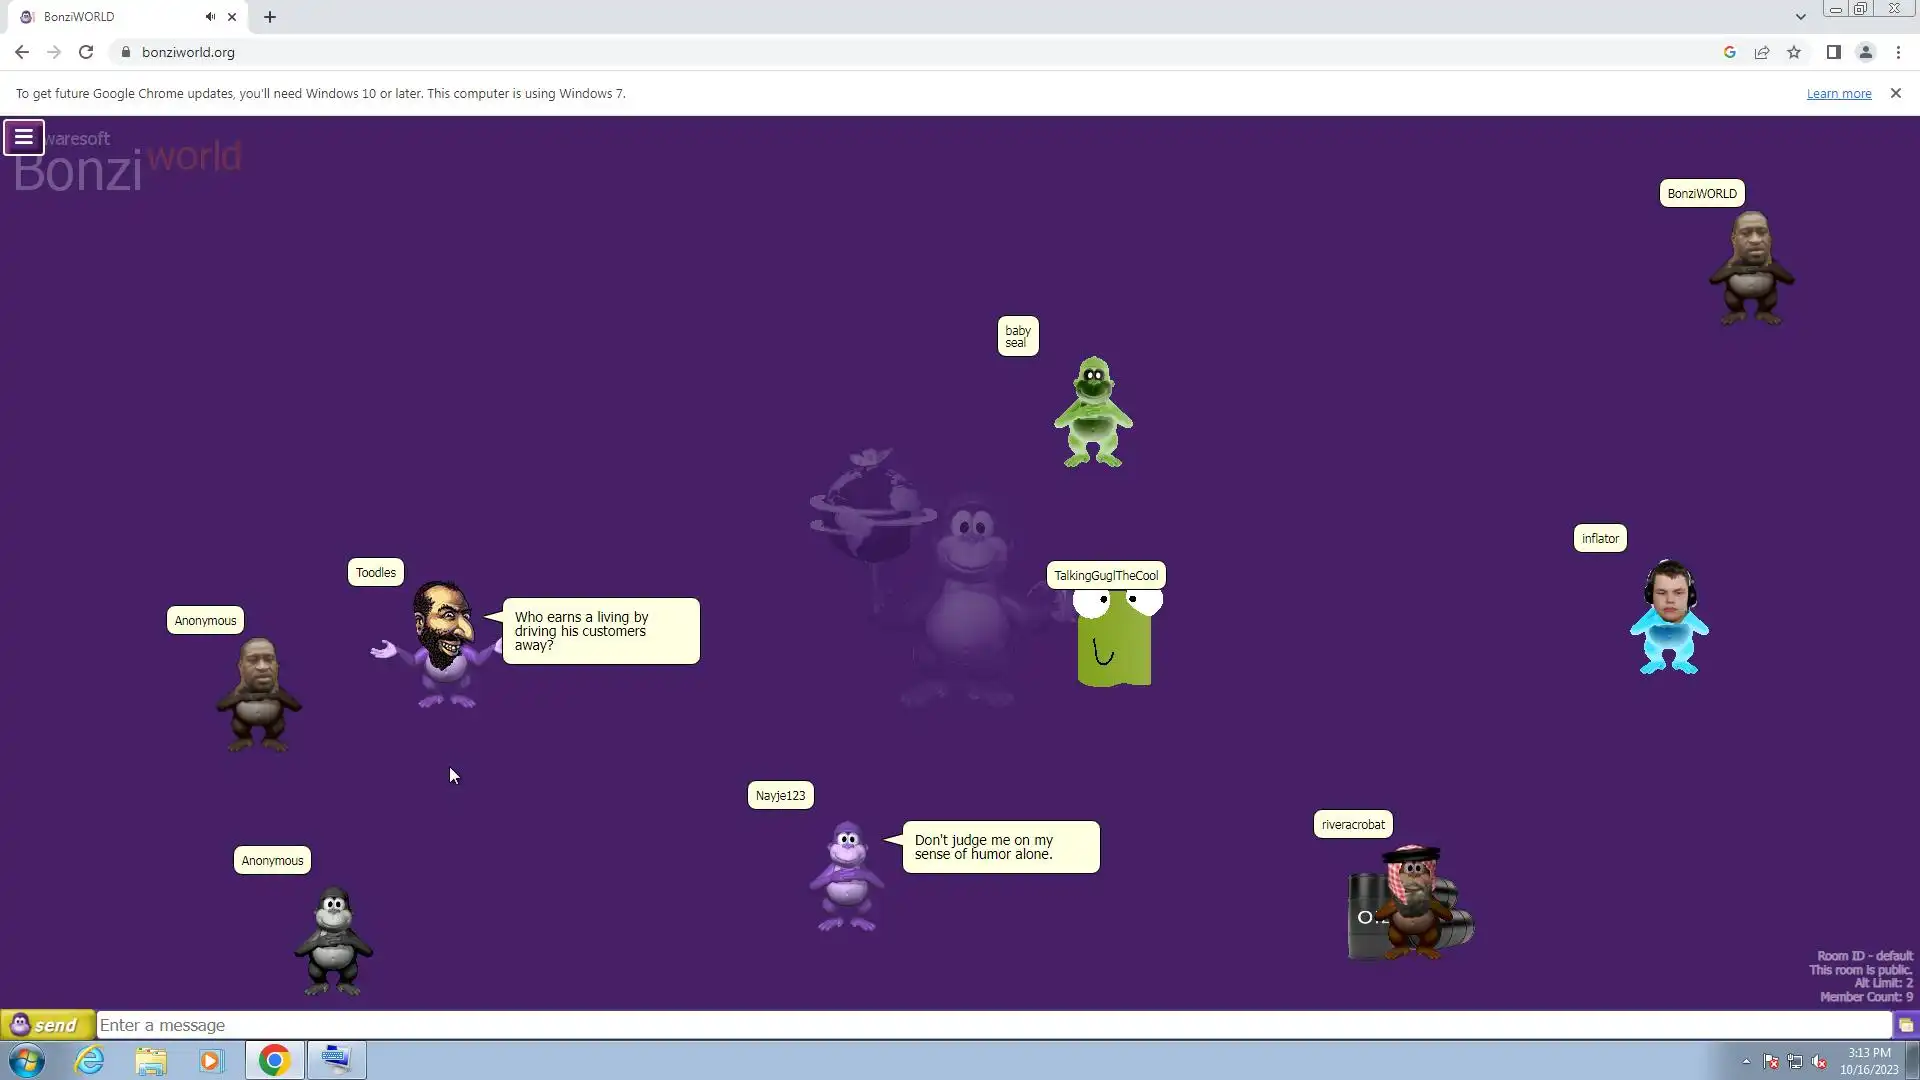This screenshot has height=1080, width=1920.
Task: Mute the BonziWORLD tab audio
Action: click(x=210, y=17)
